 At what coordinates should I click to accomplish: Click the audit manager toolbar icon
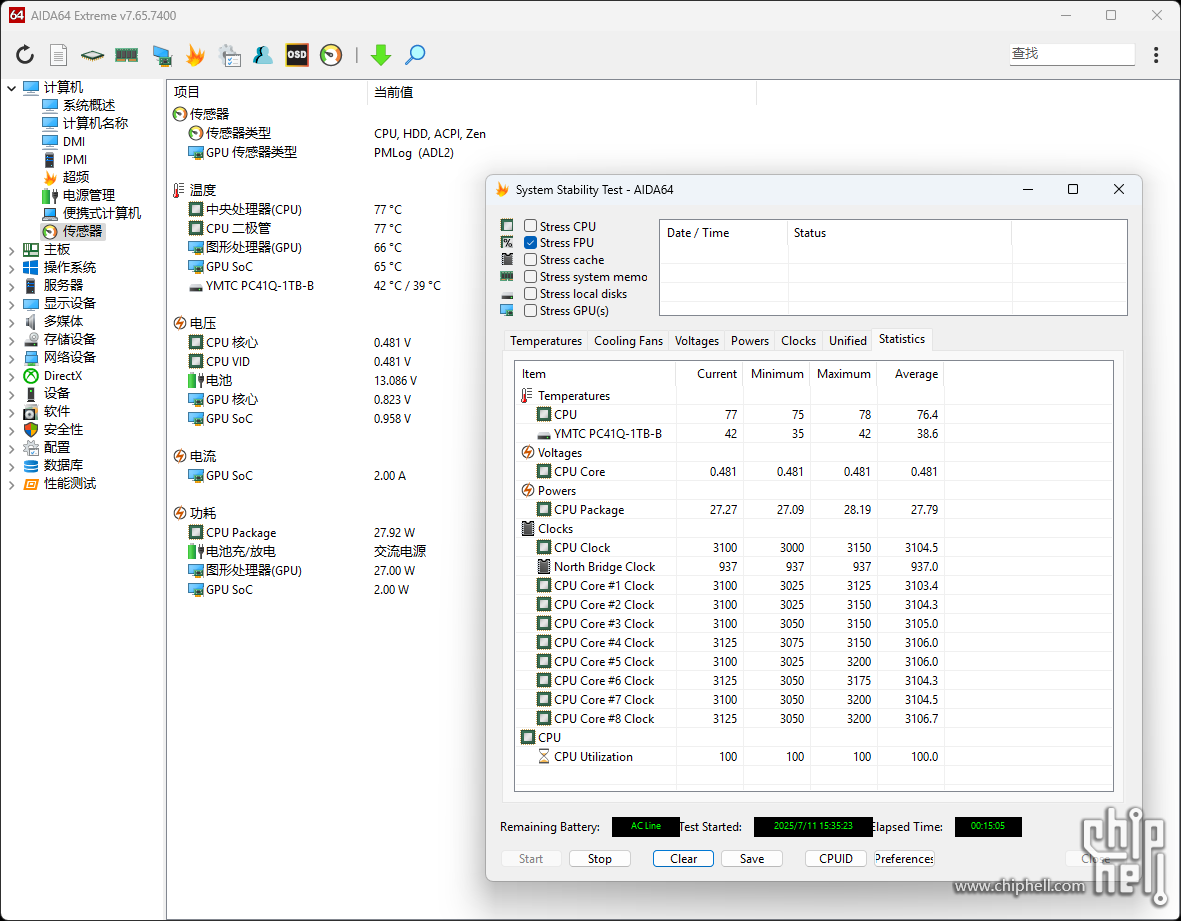[x=229, y=55]
